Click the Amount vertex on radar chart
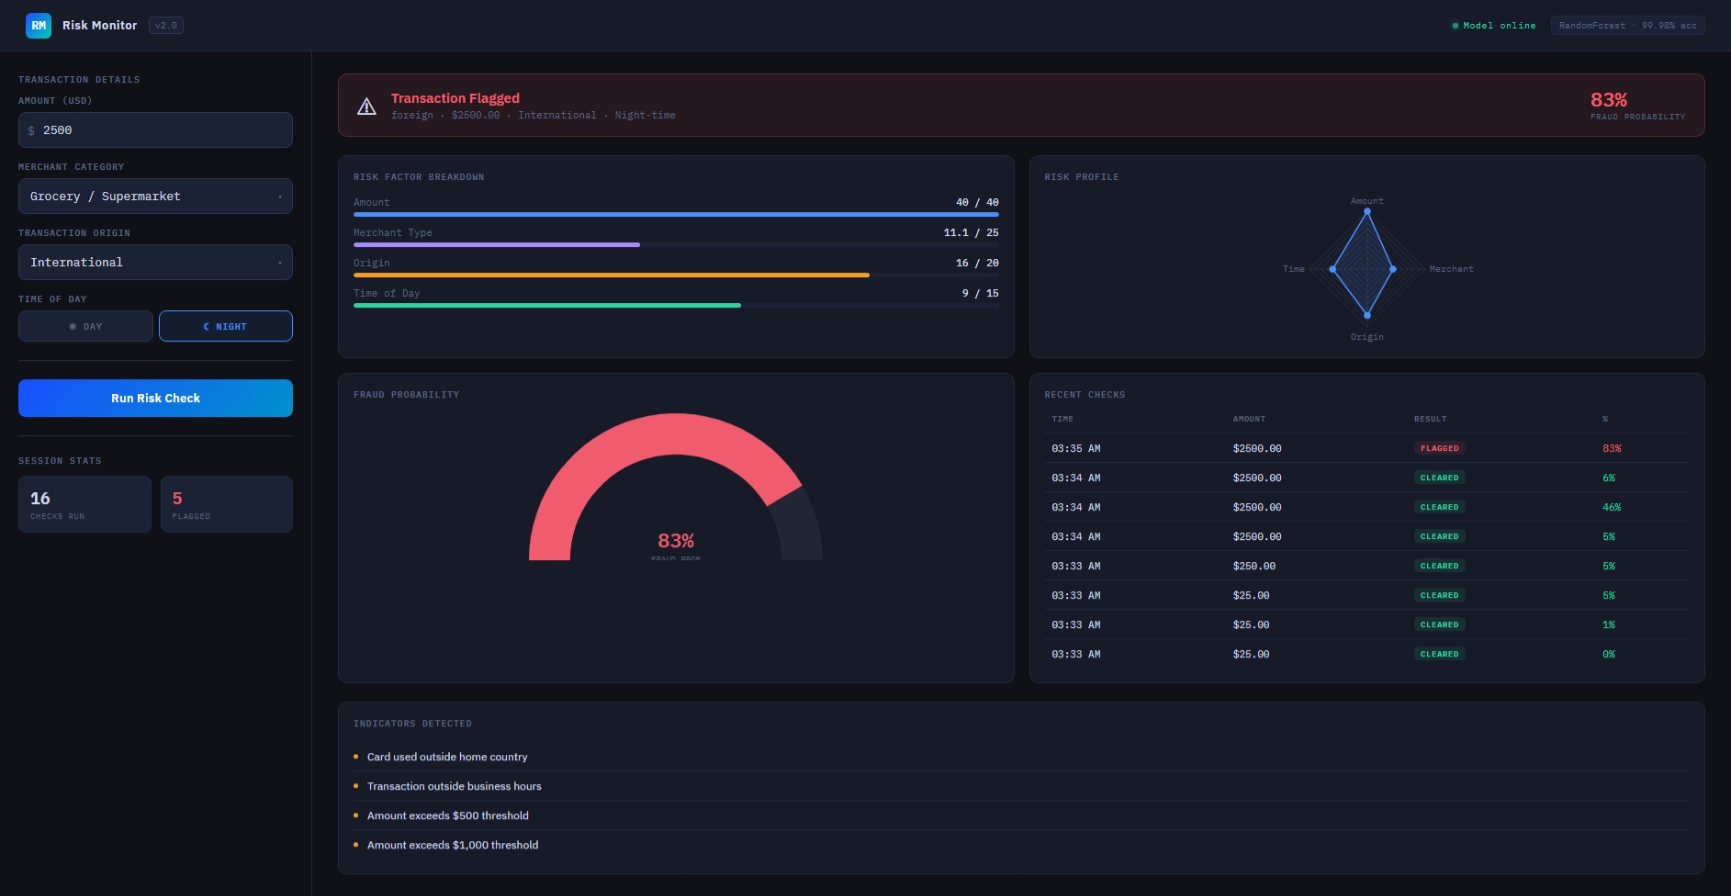The height and width of the screenshot is (896, 1731). click(x=1367, y=212)
